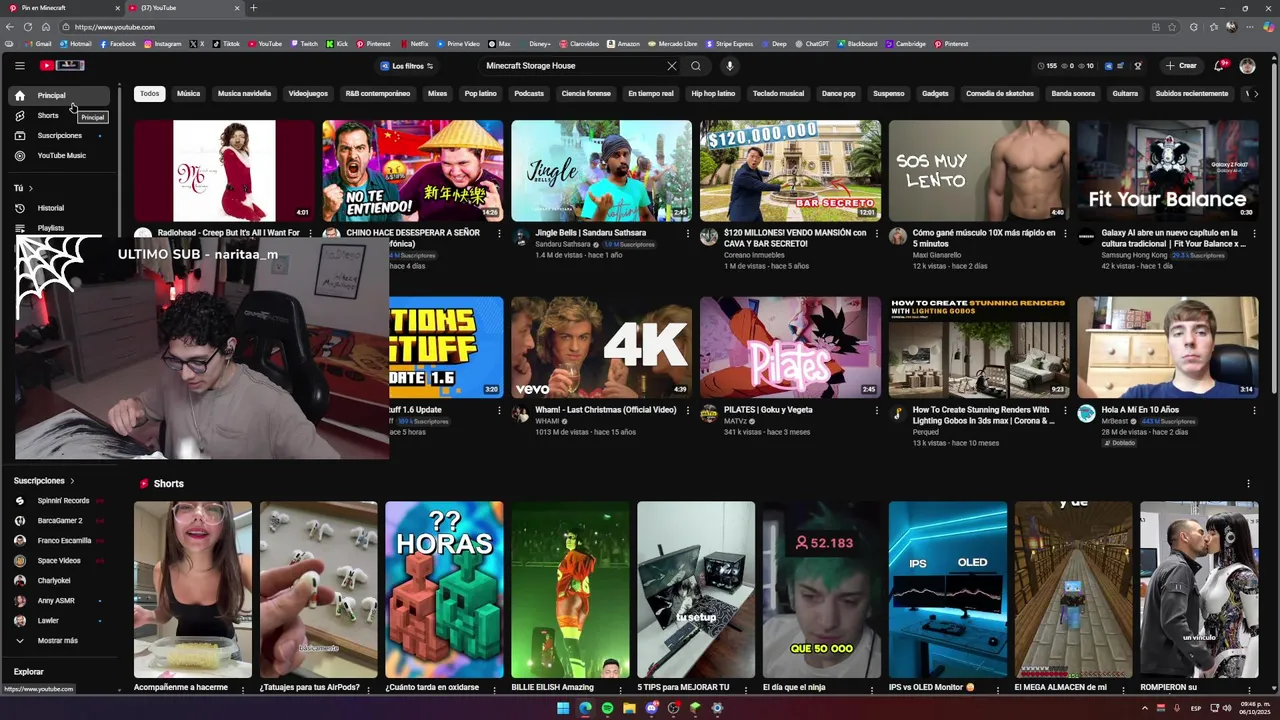Open the volume control in system tray

pyautogui.click(x=1227, y=708)
